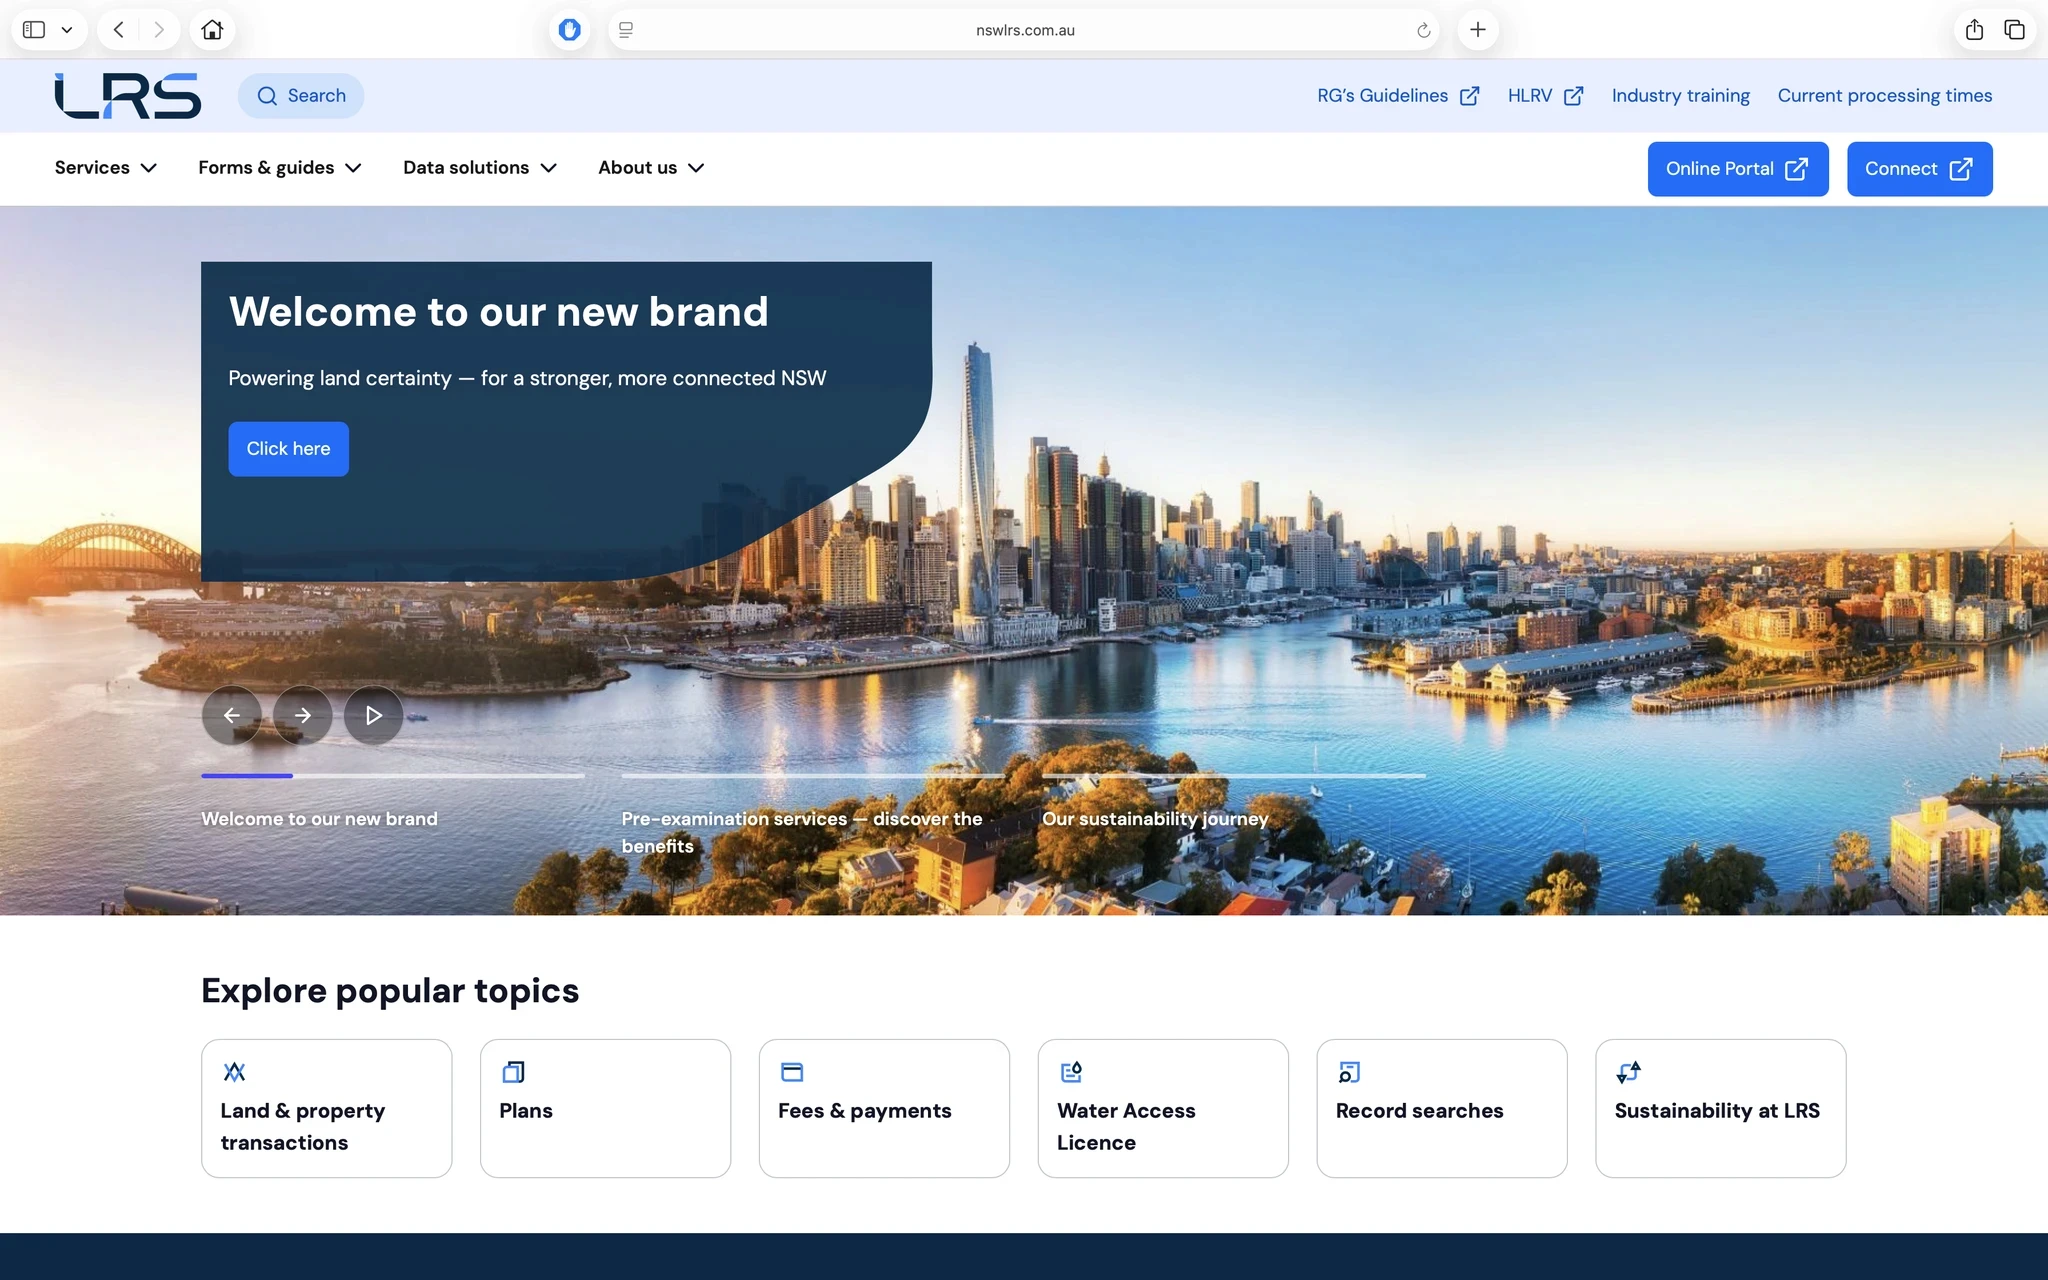Advance to next carousel slide
This screenshot has height=1280, width=2048.
[302, 715]
